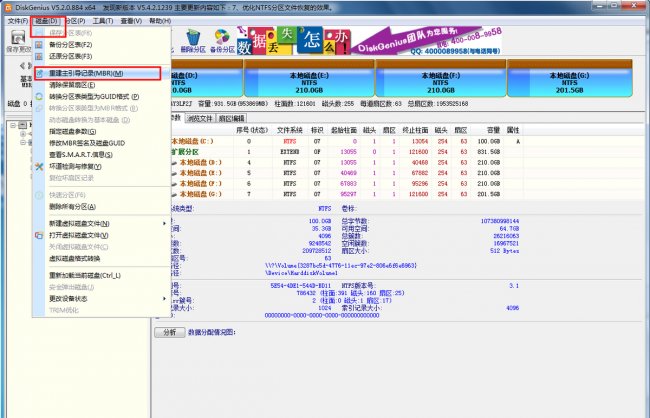Viewport: 650px width, 418px height.
Task: Click the hard disk icon in the tree
Action: pos(23,125)
